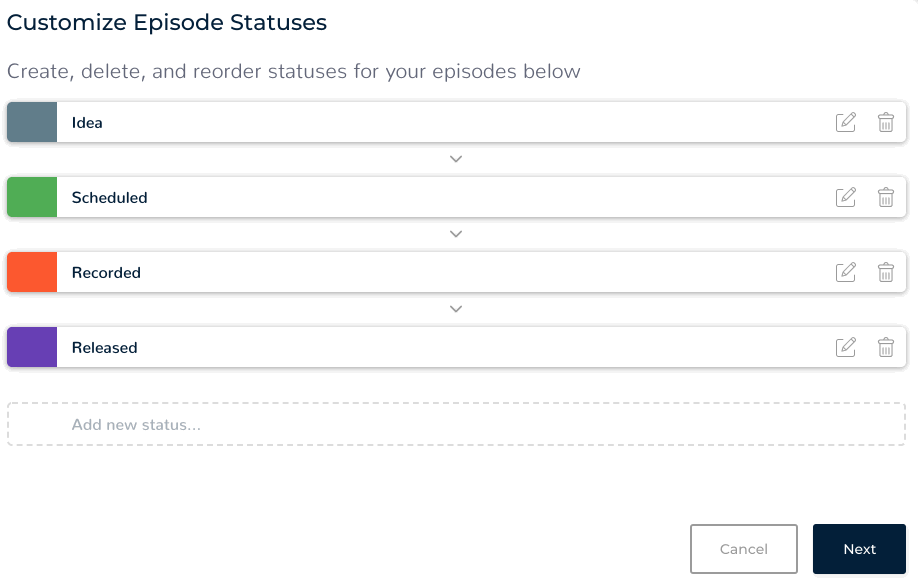Image resolution: width=918 pixels, height=585 pixels.
Task: Delete the Scheduled status
Action: 886,197
